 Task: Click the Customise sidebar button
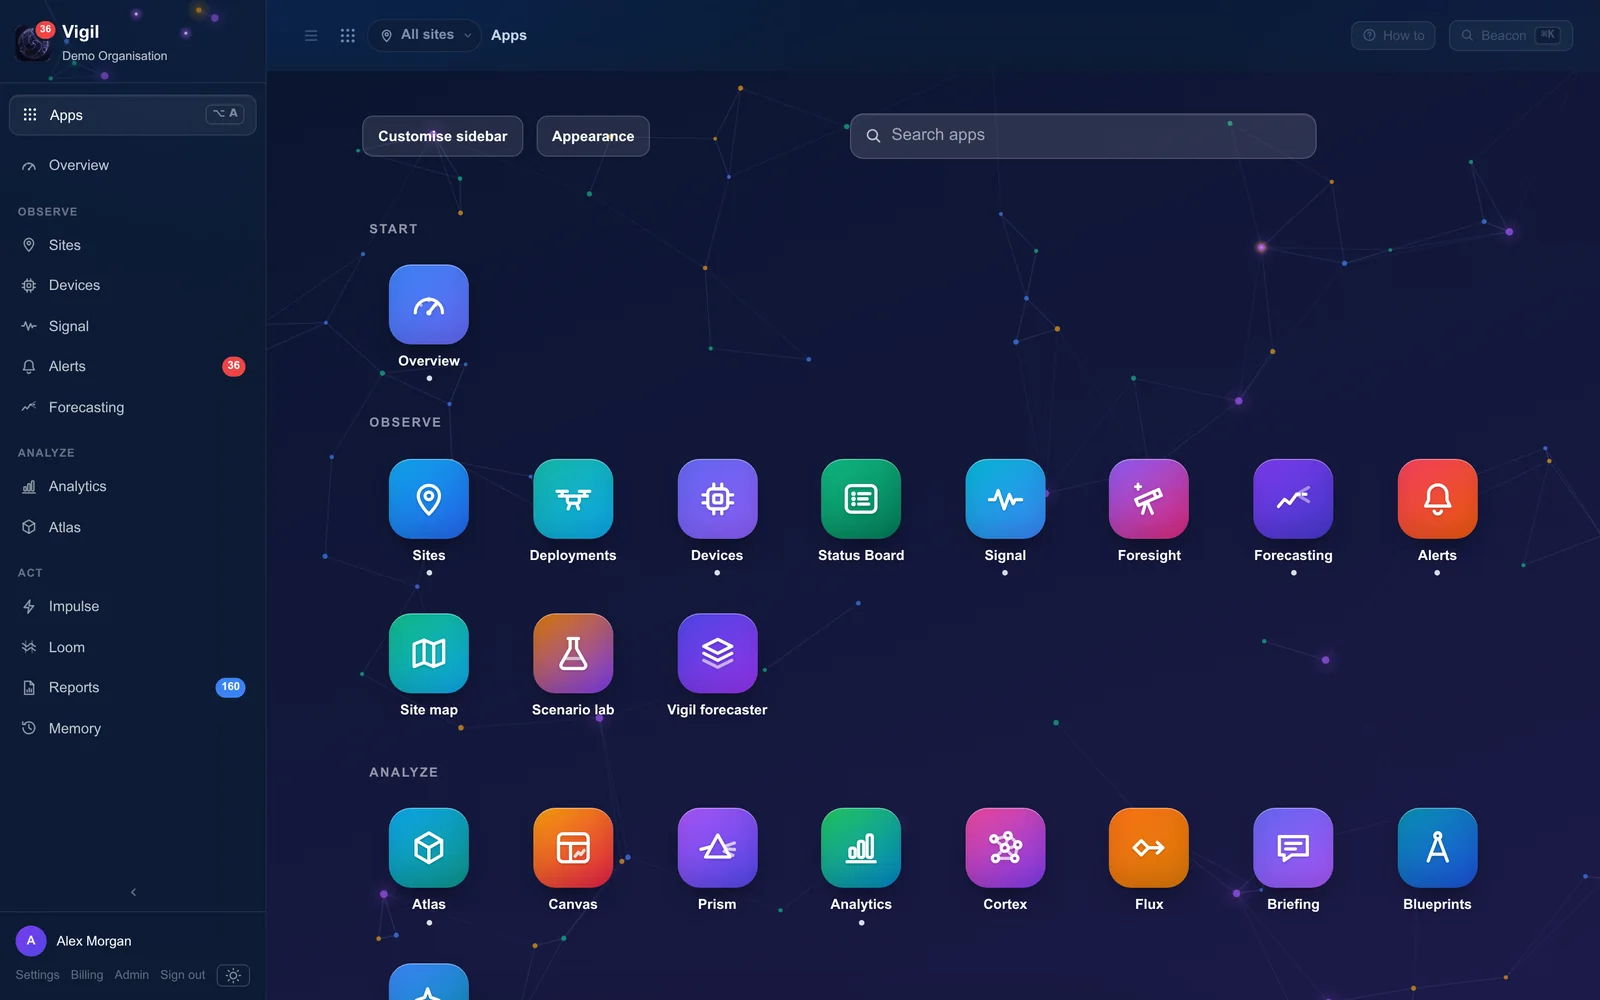(x=442, y=136)
